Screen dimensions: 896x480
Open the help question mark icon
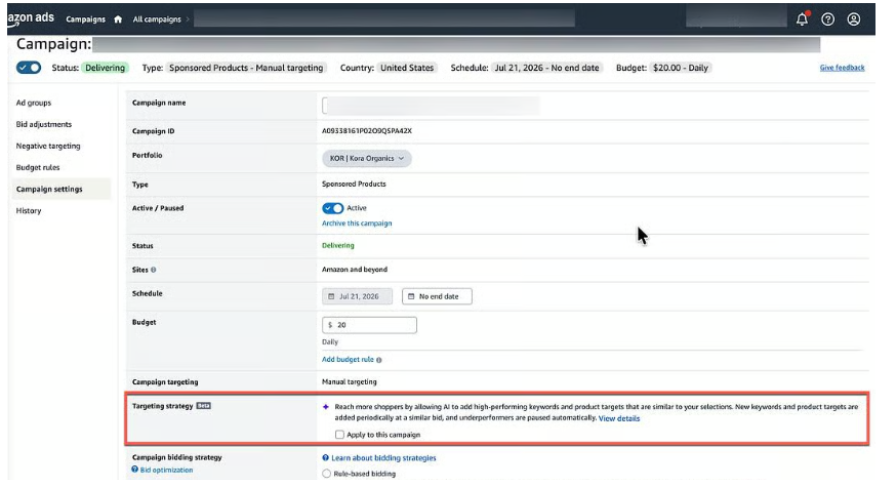click(x=827, y=19)
